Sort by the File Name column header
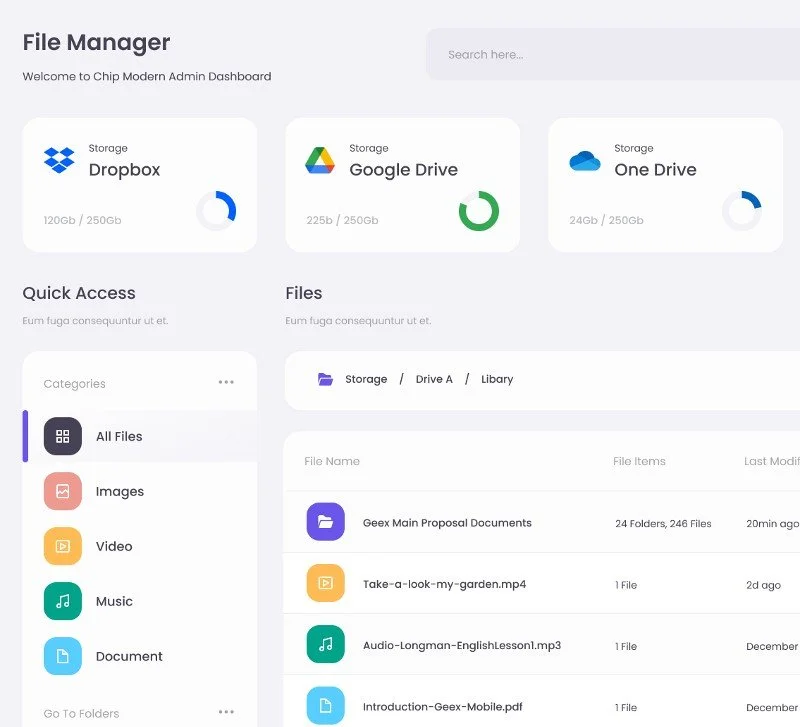Screen dimensions: 800x727 332,461
